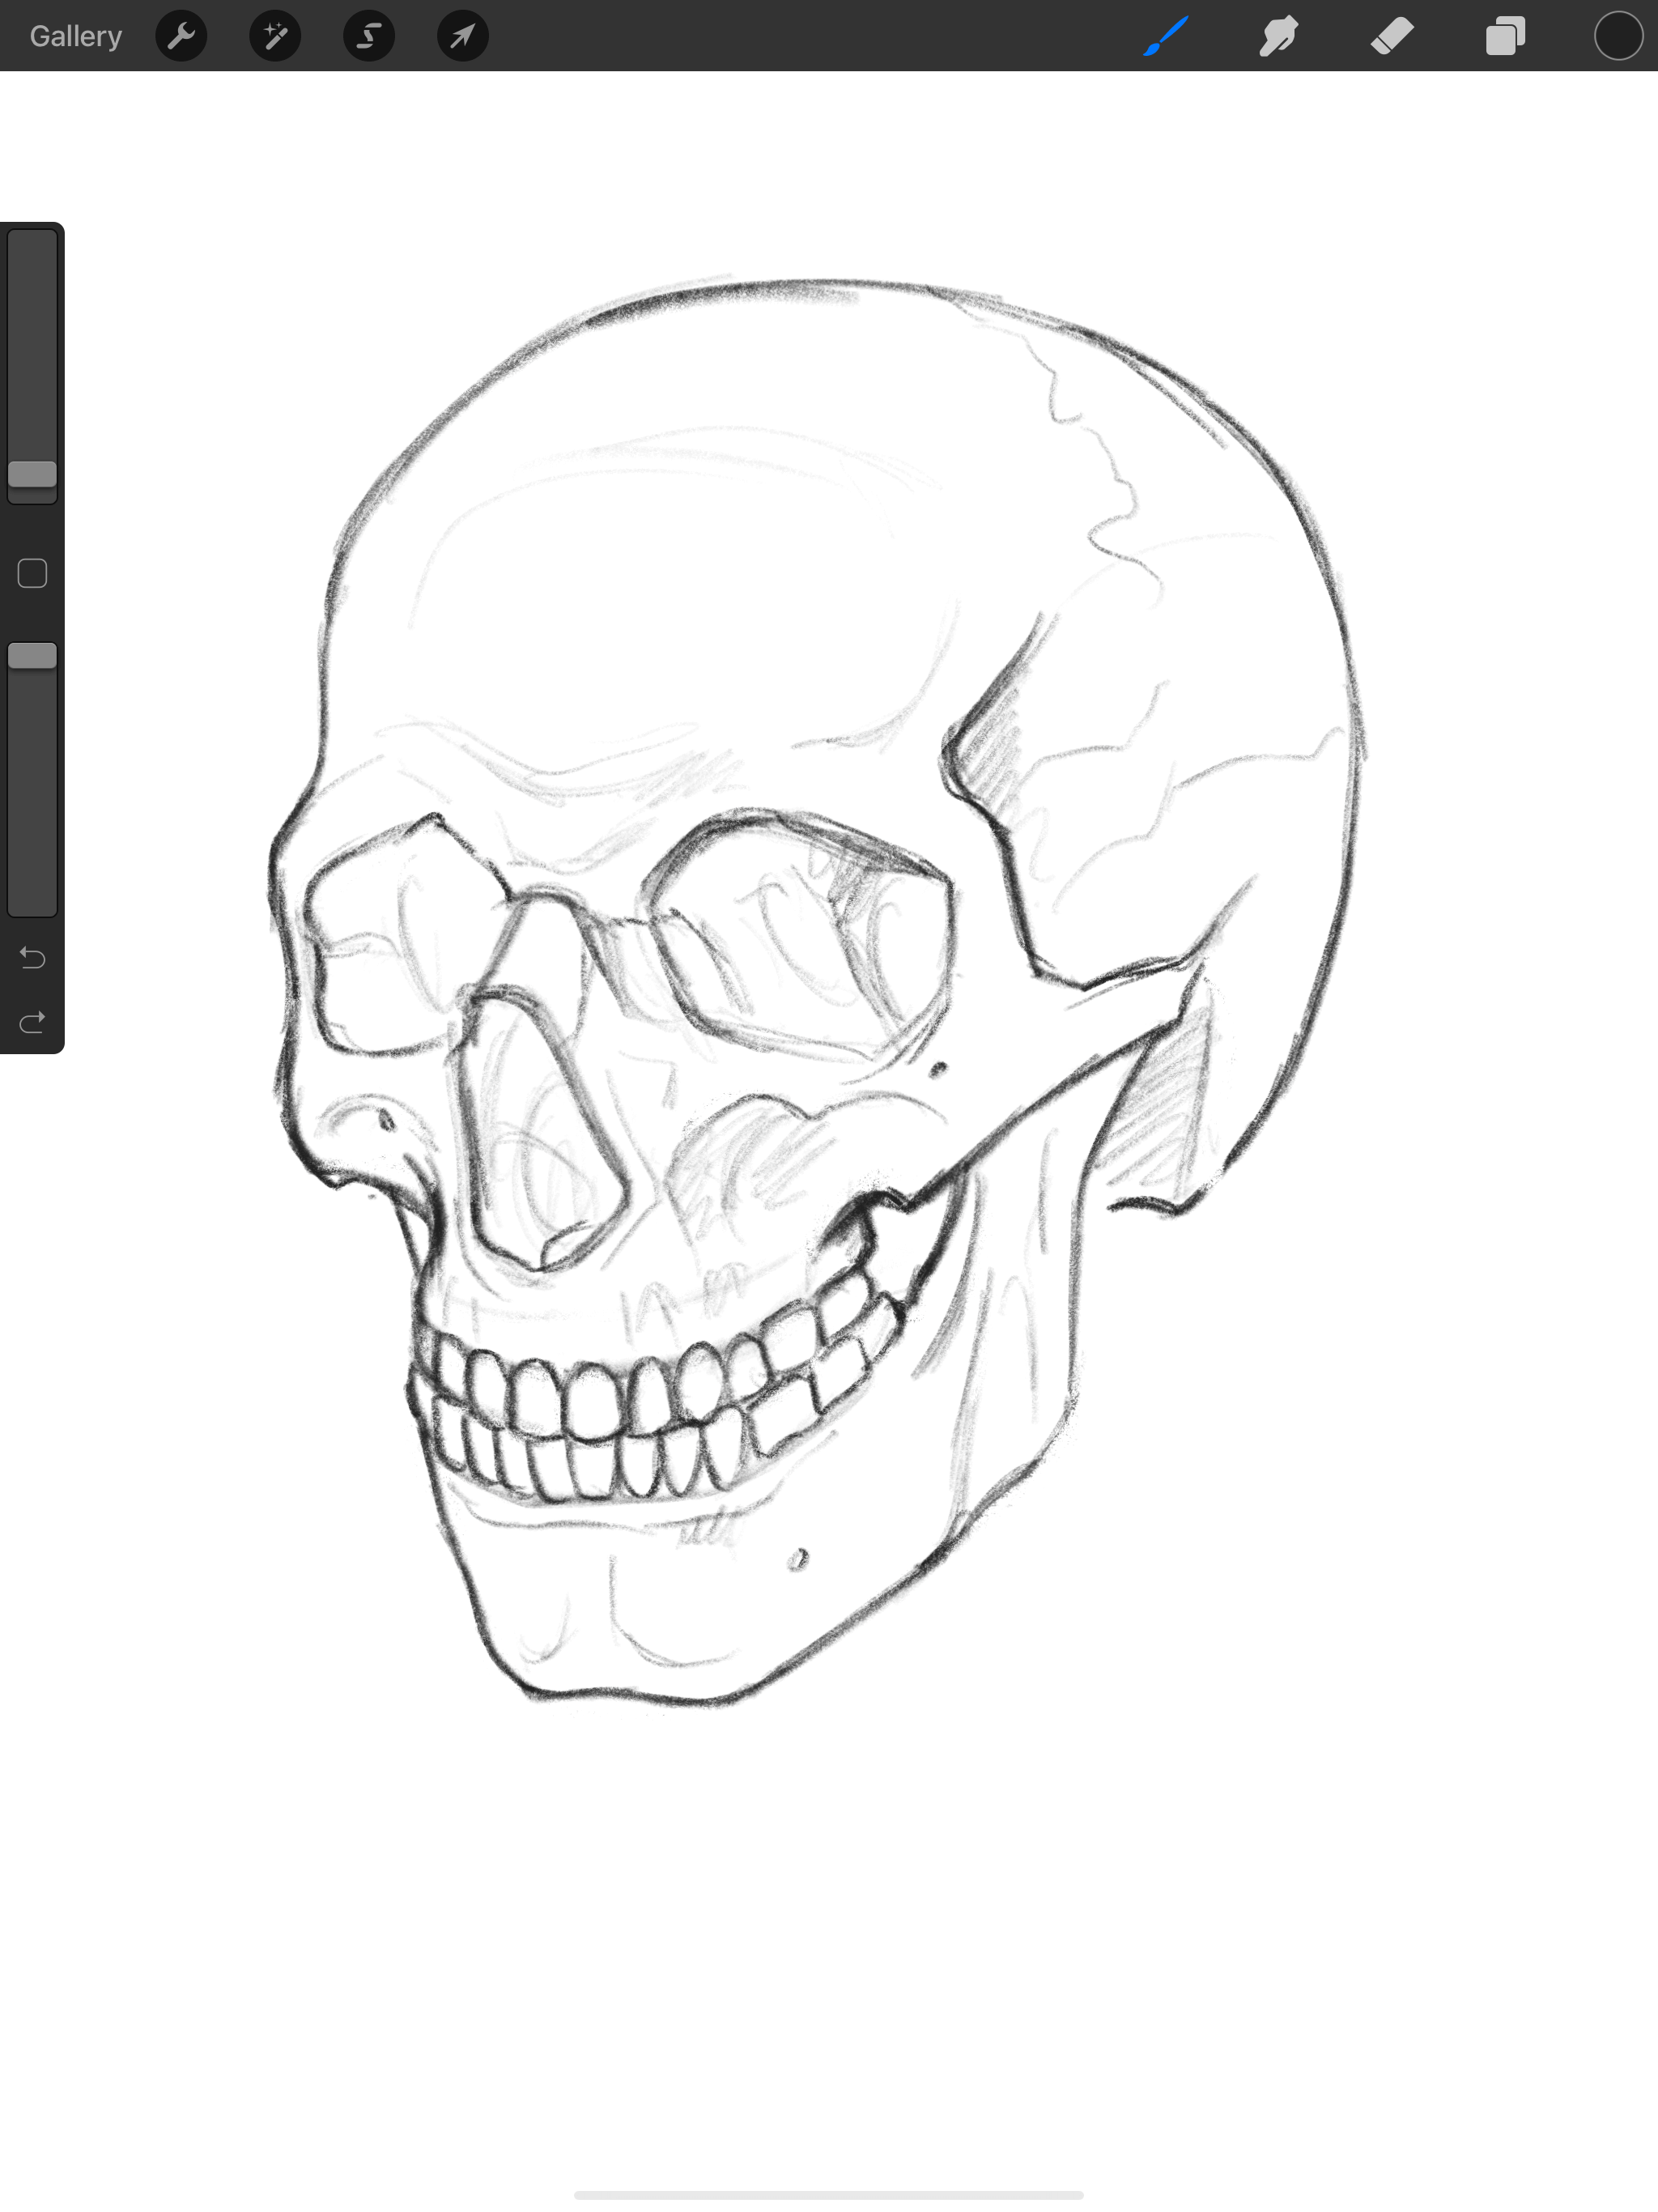
Task: Activate the Selection S-shaped tool
Action: [x=369, y=36]
